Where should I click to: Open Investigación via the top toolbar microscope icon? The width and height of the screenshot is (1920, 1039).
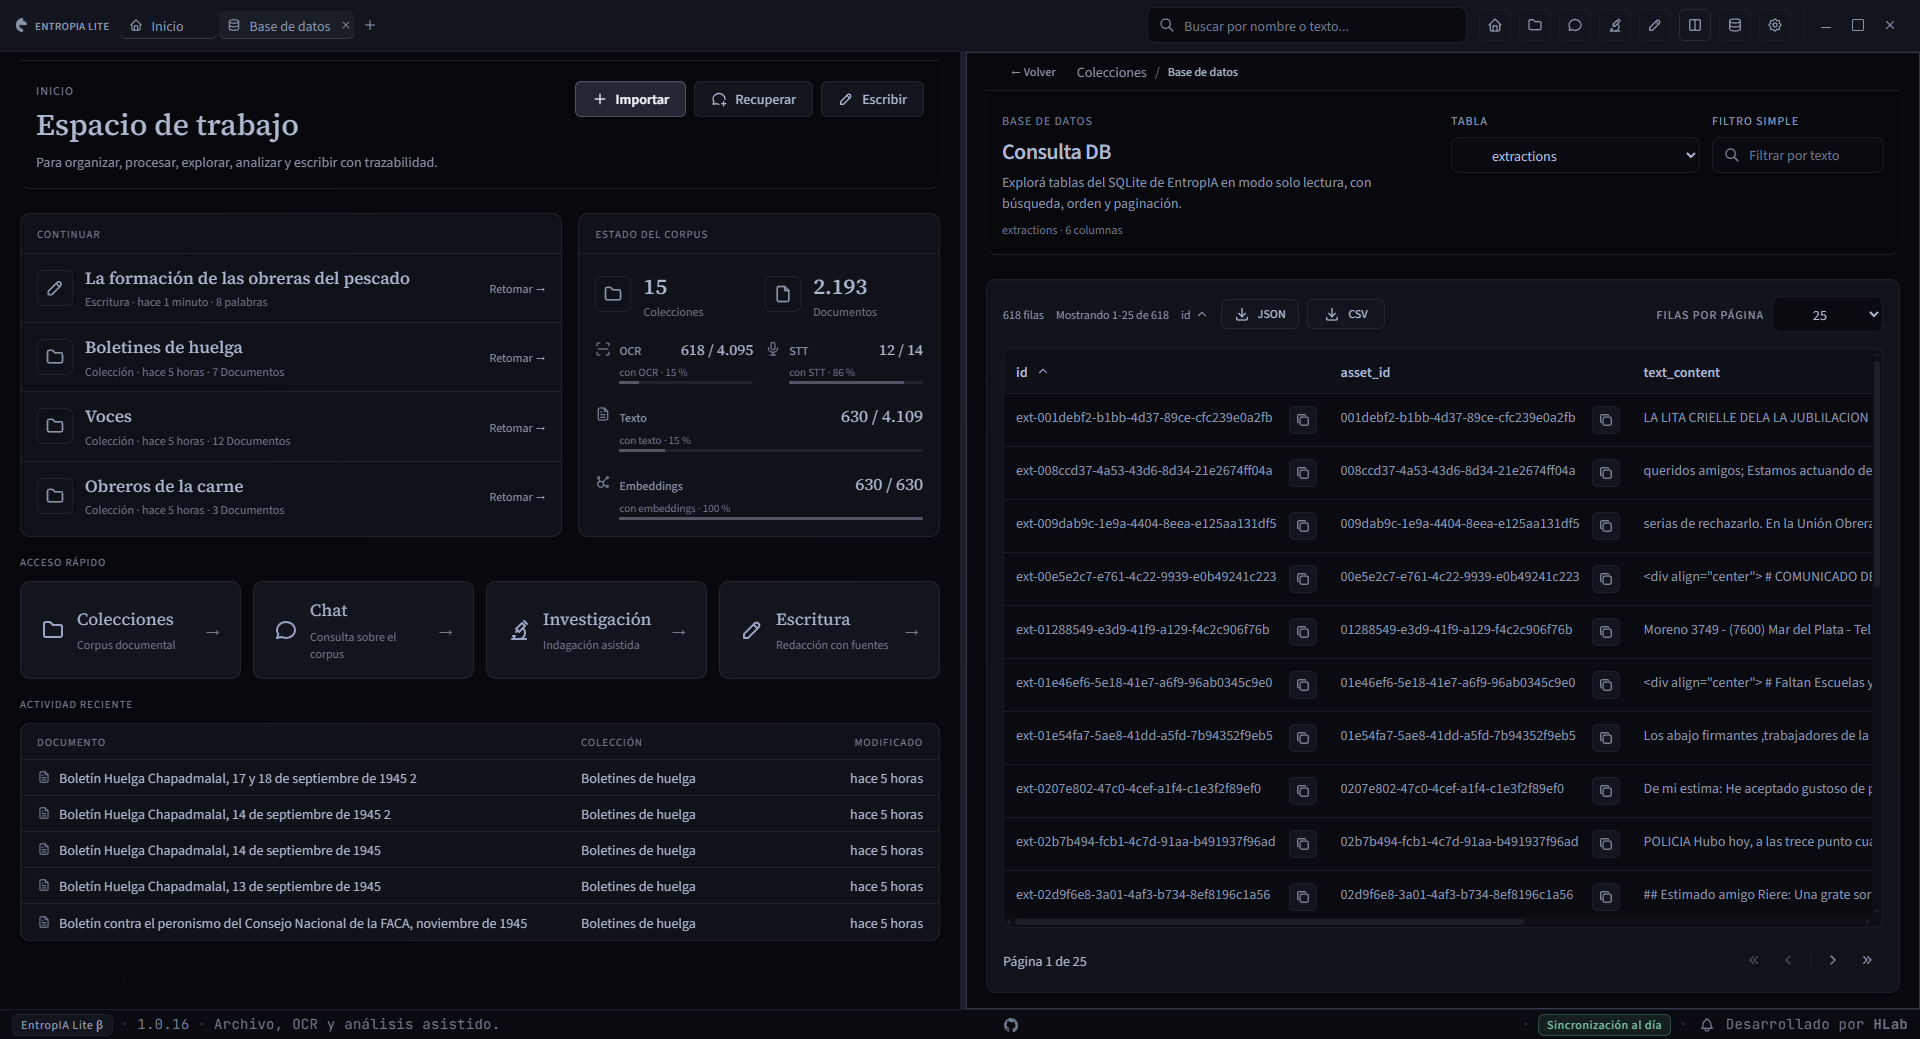[1615, 26]
